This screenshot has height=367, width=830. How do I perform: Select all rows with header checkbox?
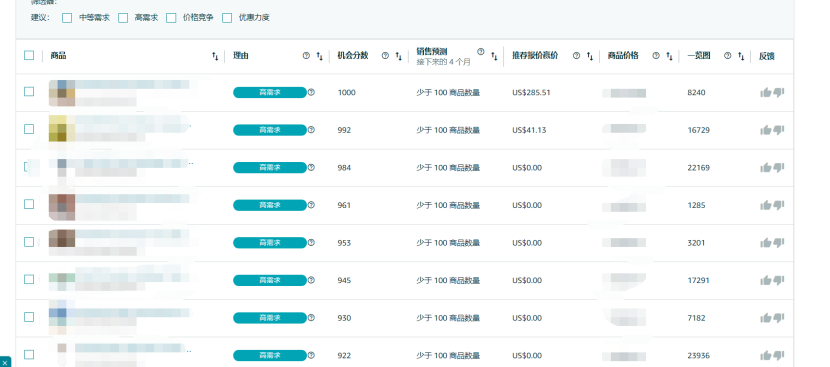(x=29, y=55)
